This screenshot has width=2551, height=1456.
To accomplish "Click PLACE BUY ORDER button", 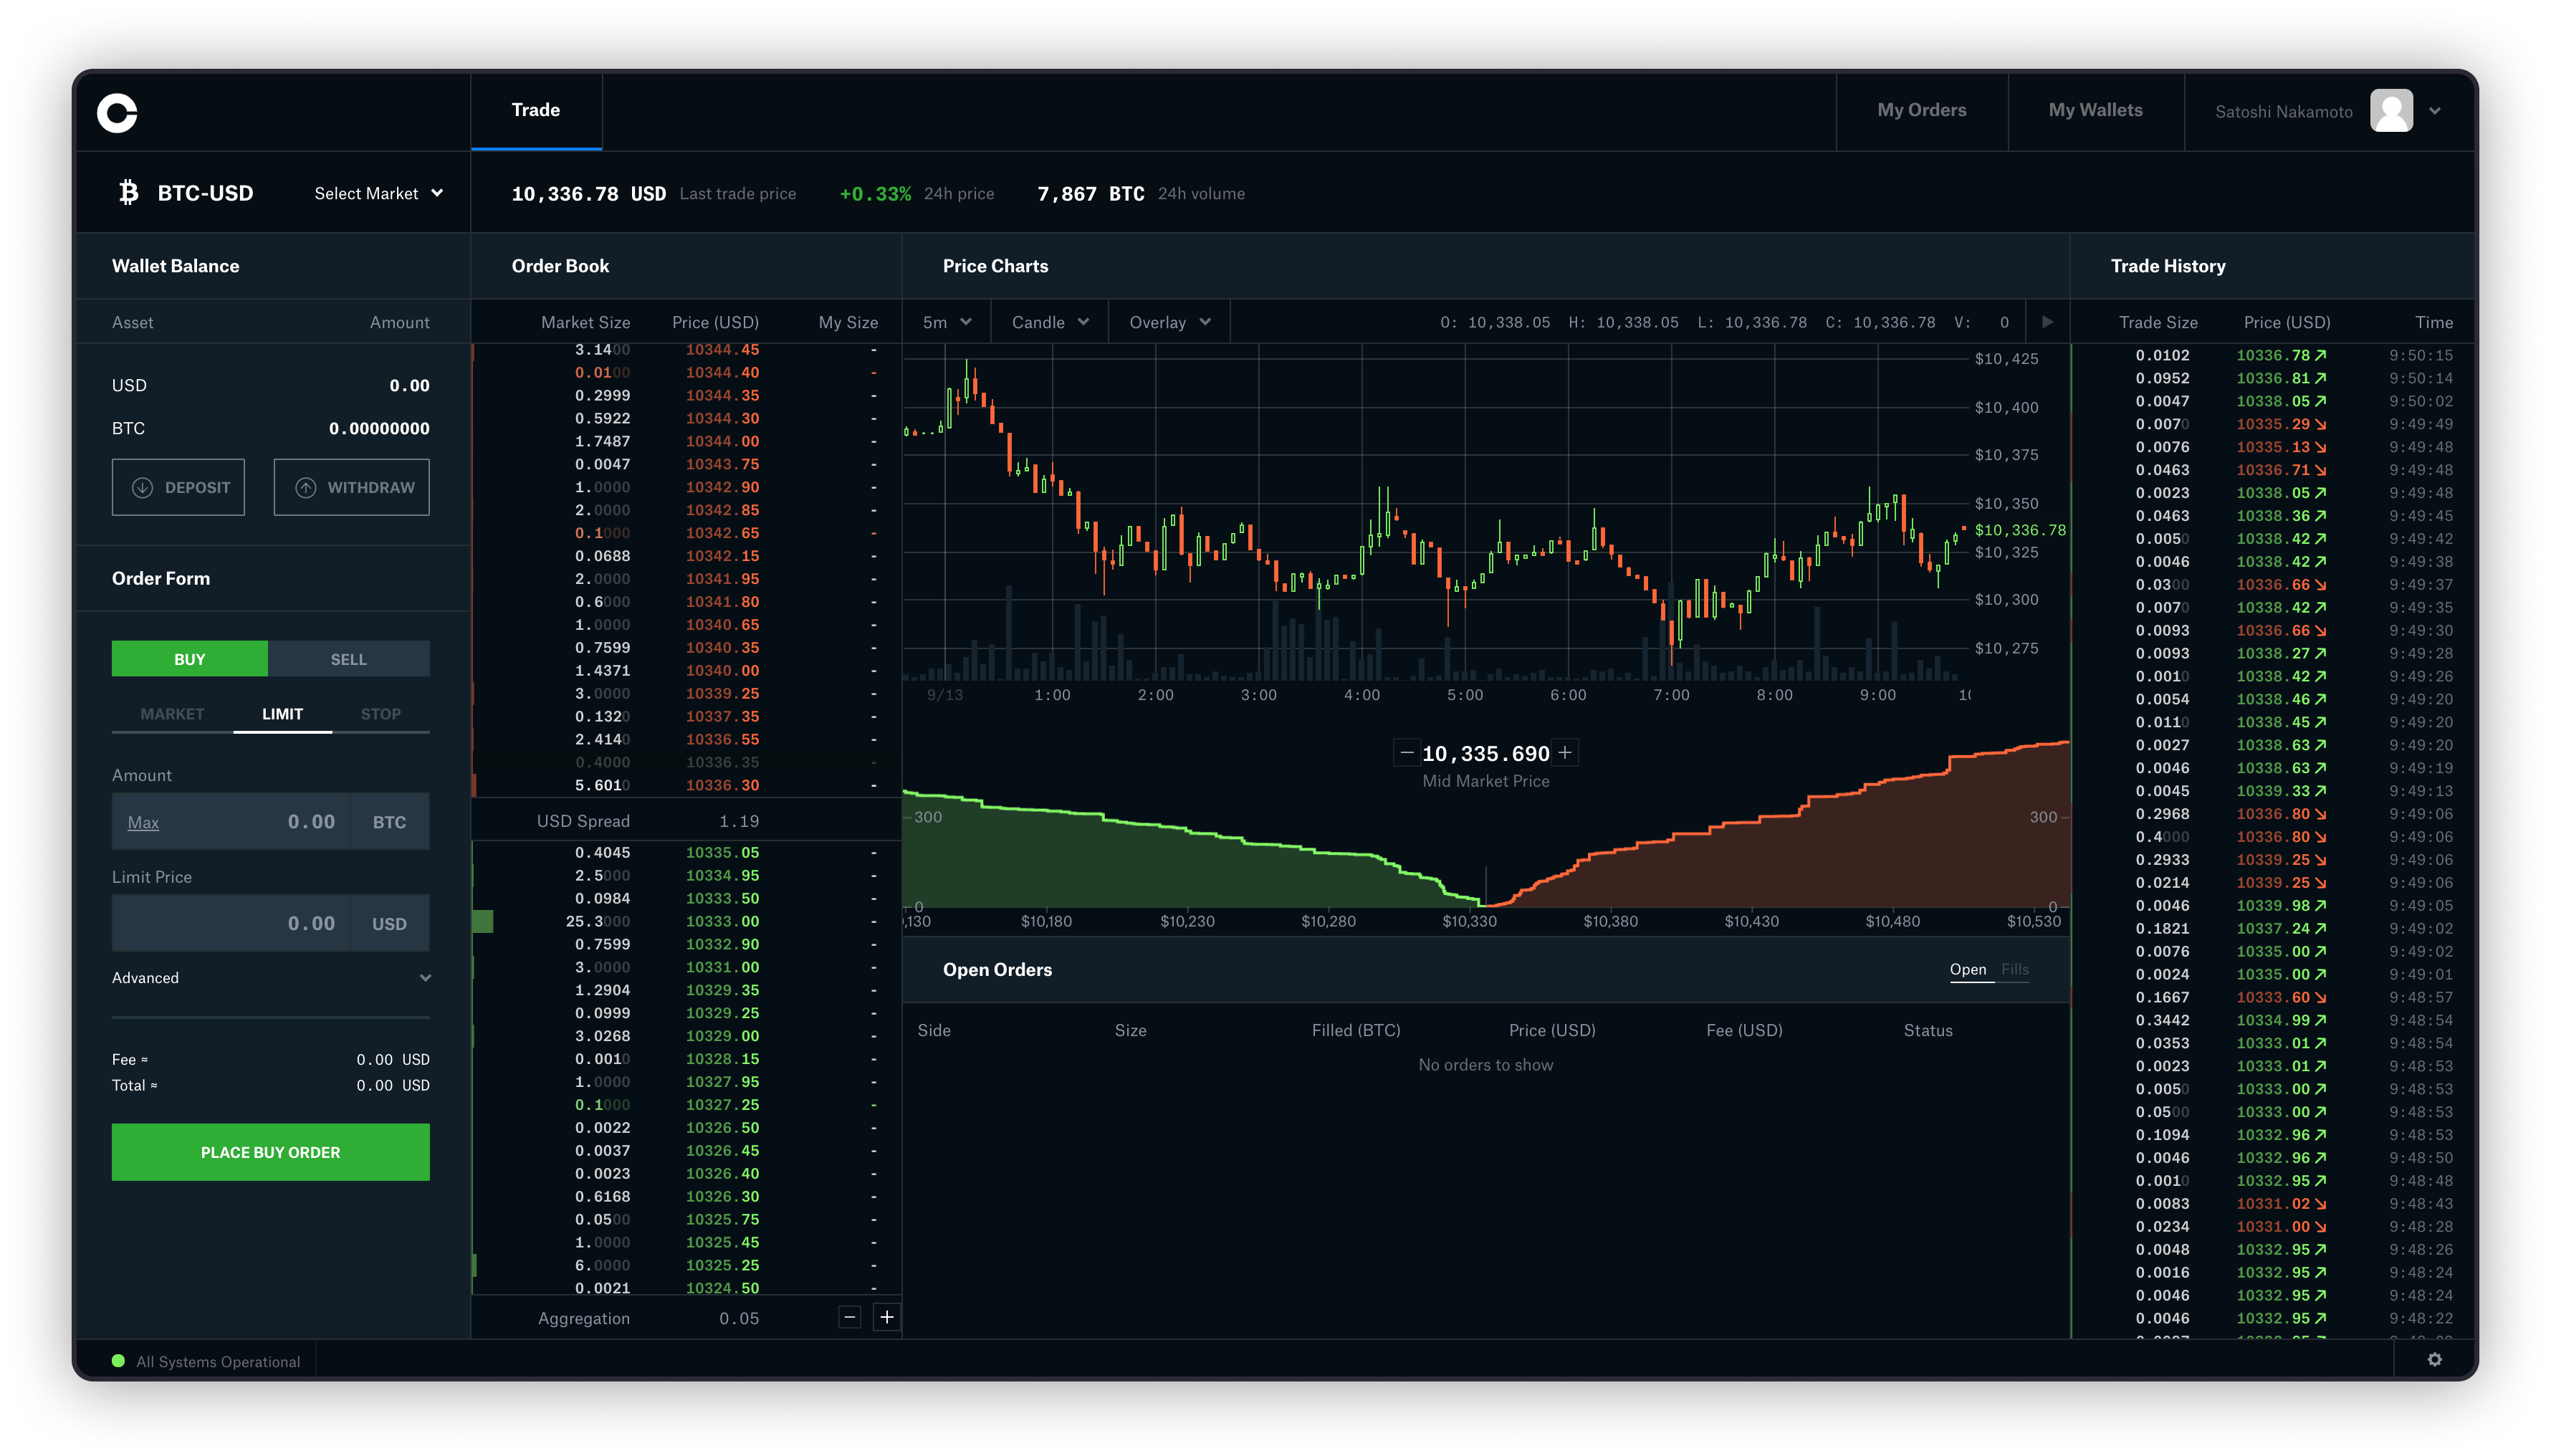I will tap(270, 1151).
